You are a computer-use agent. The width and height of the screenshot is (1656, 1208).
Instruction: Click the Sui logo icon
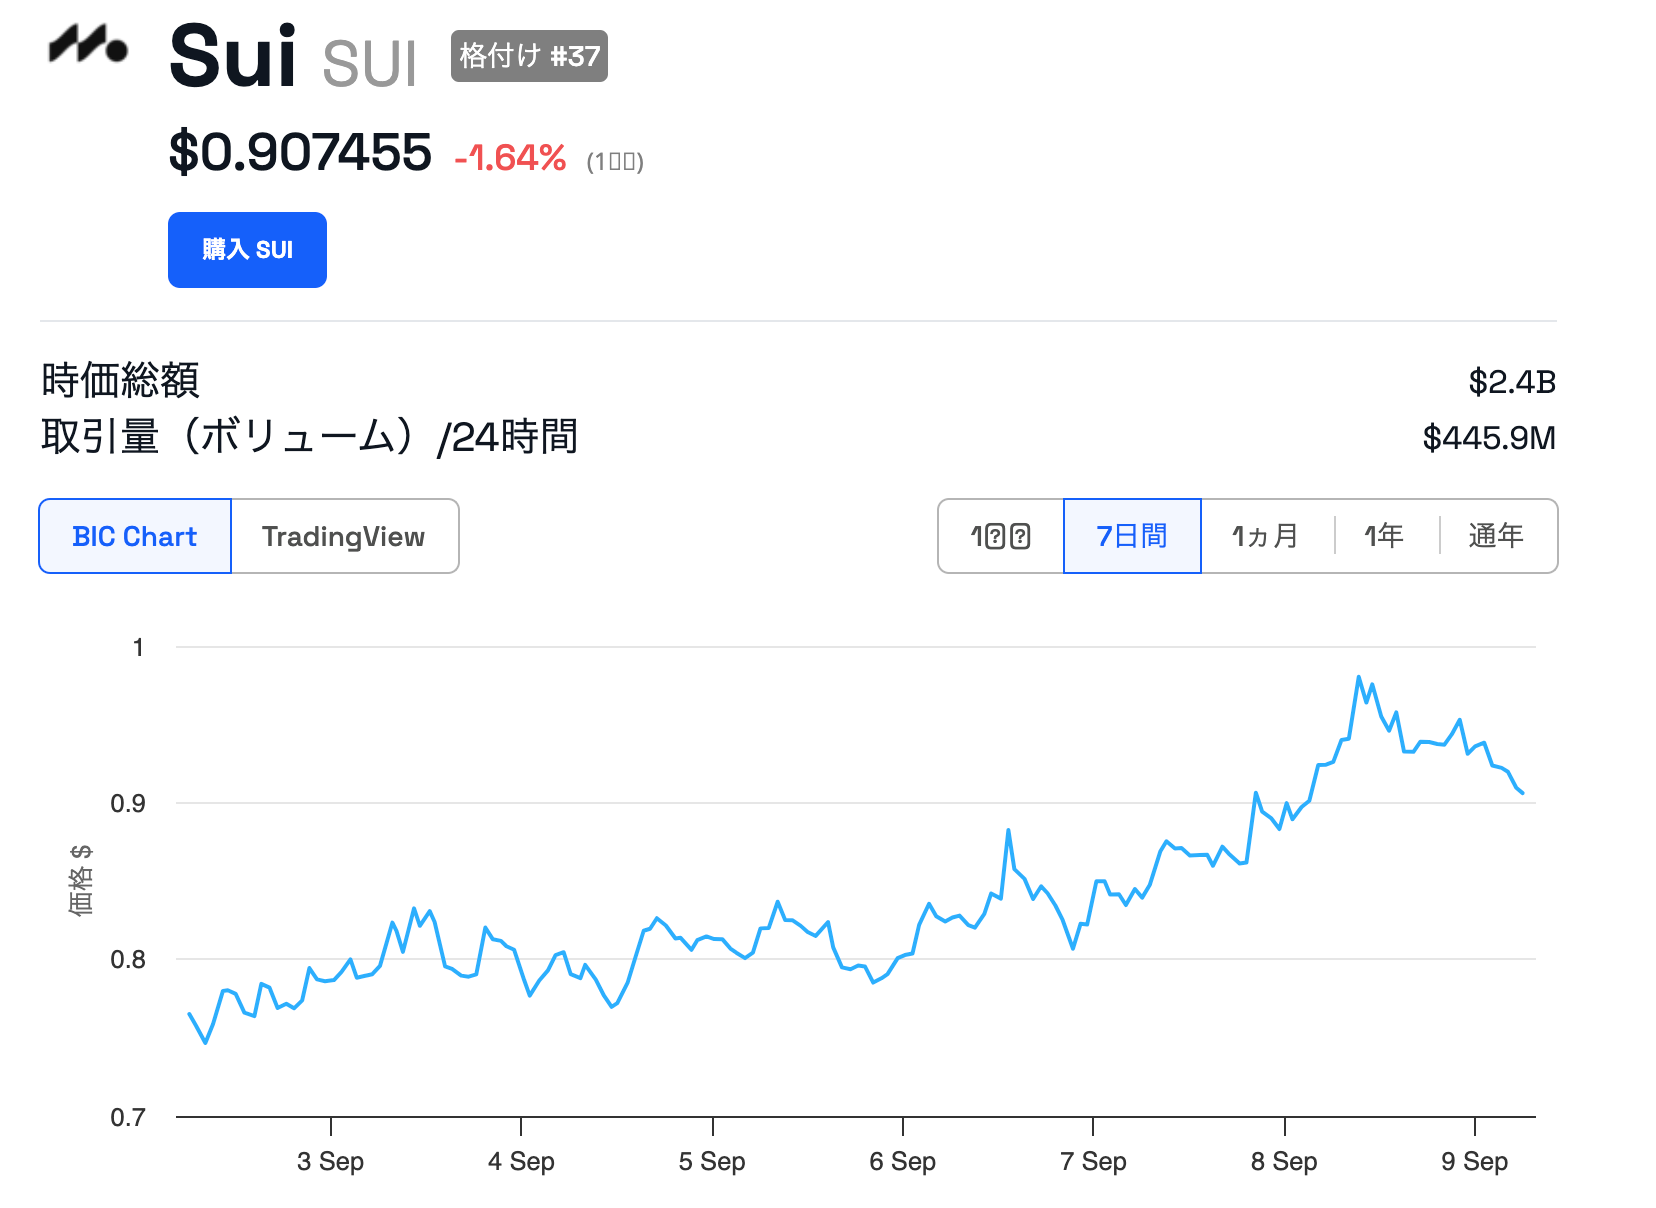(x=88, y=44)
